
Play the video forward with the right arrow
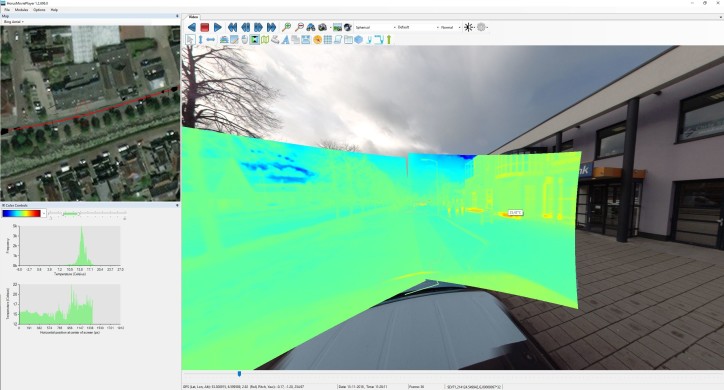(x=218, y=27)
